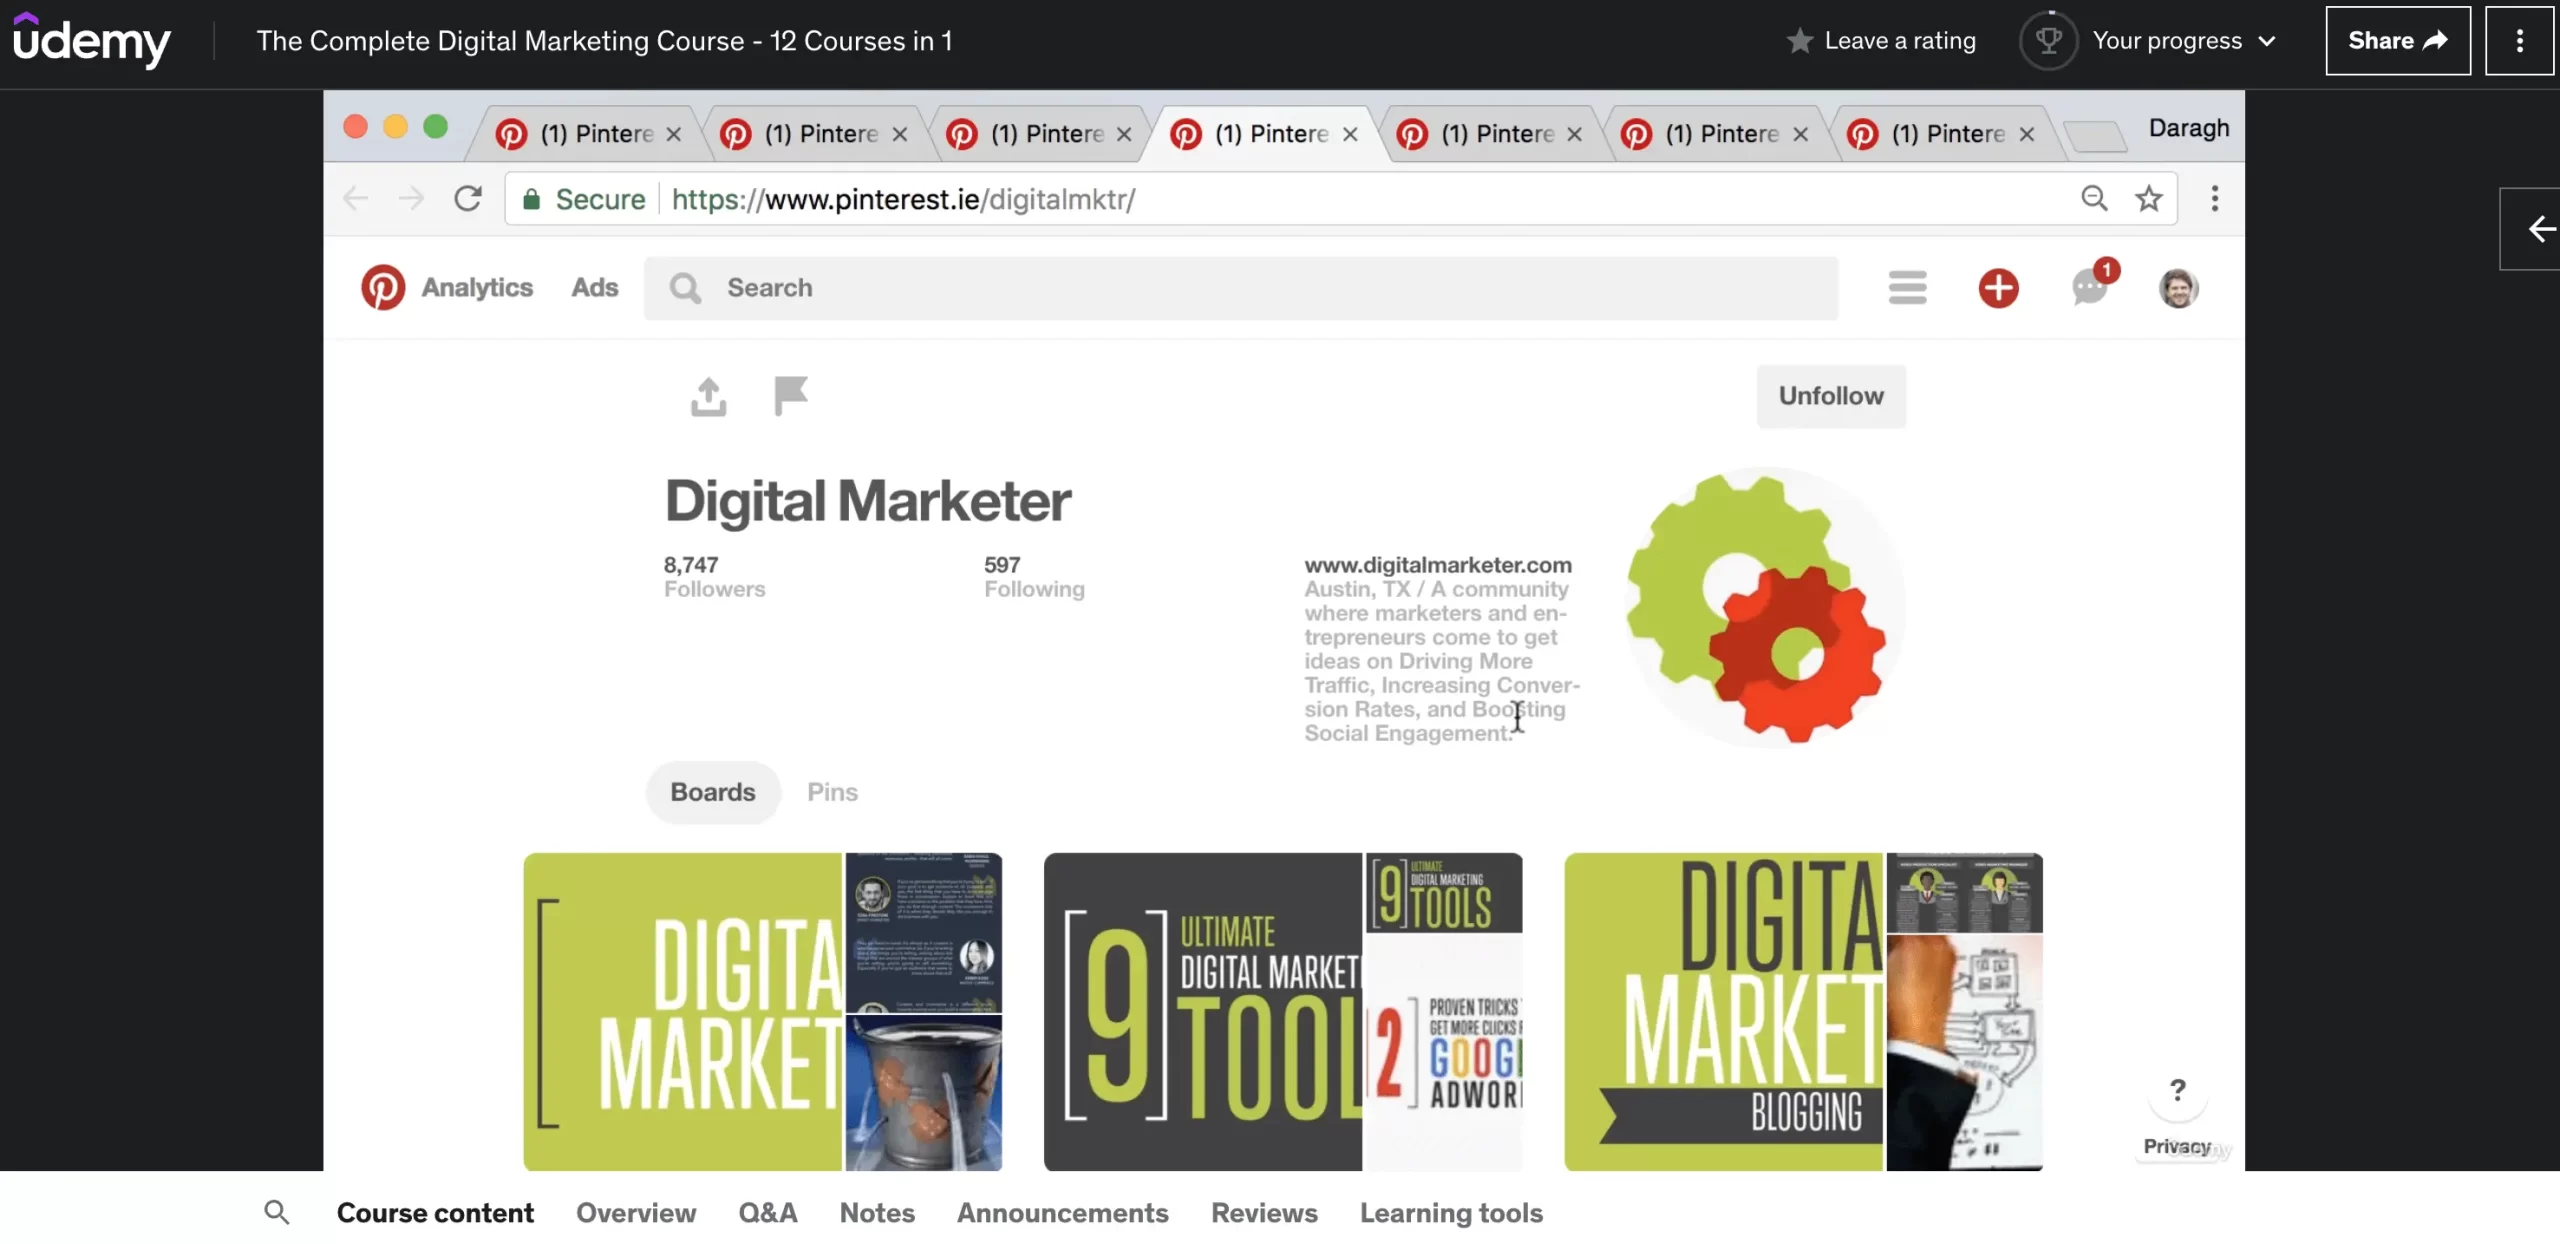
Task: Click the flag report icon on profile
Action: tap(790, 396)
